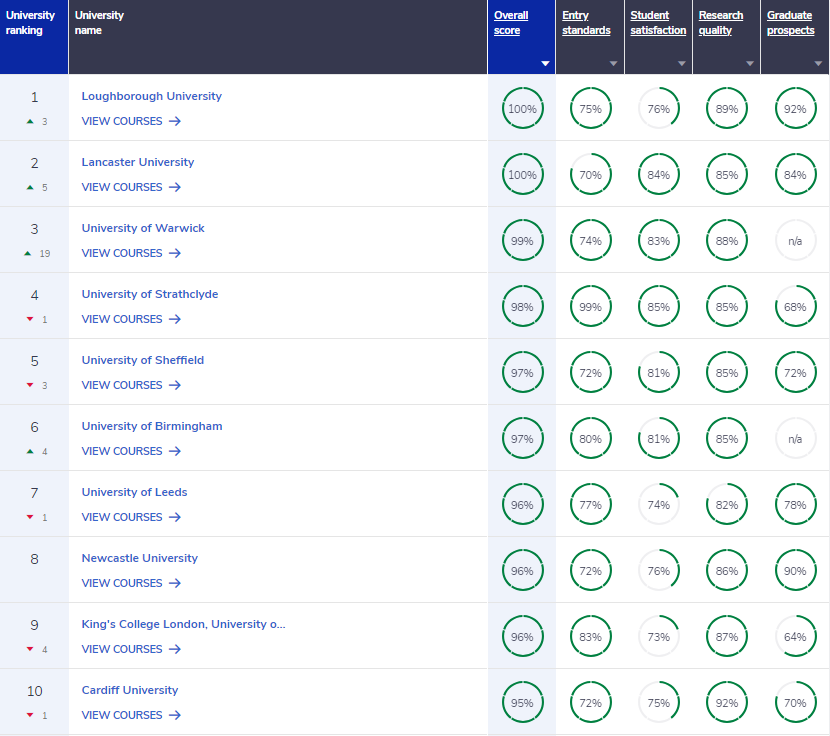The height and width of the screenshot is (736, 830).
Task: Click Loughborough's 89% research quality circle
Action: click(727, 109)
